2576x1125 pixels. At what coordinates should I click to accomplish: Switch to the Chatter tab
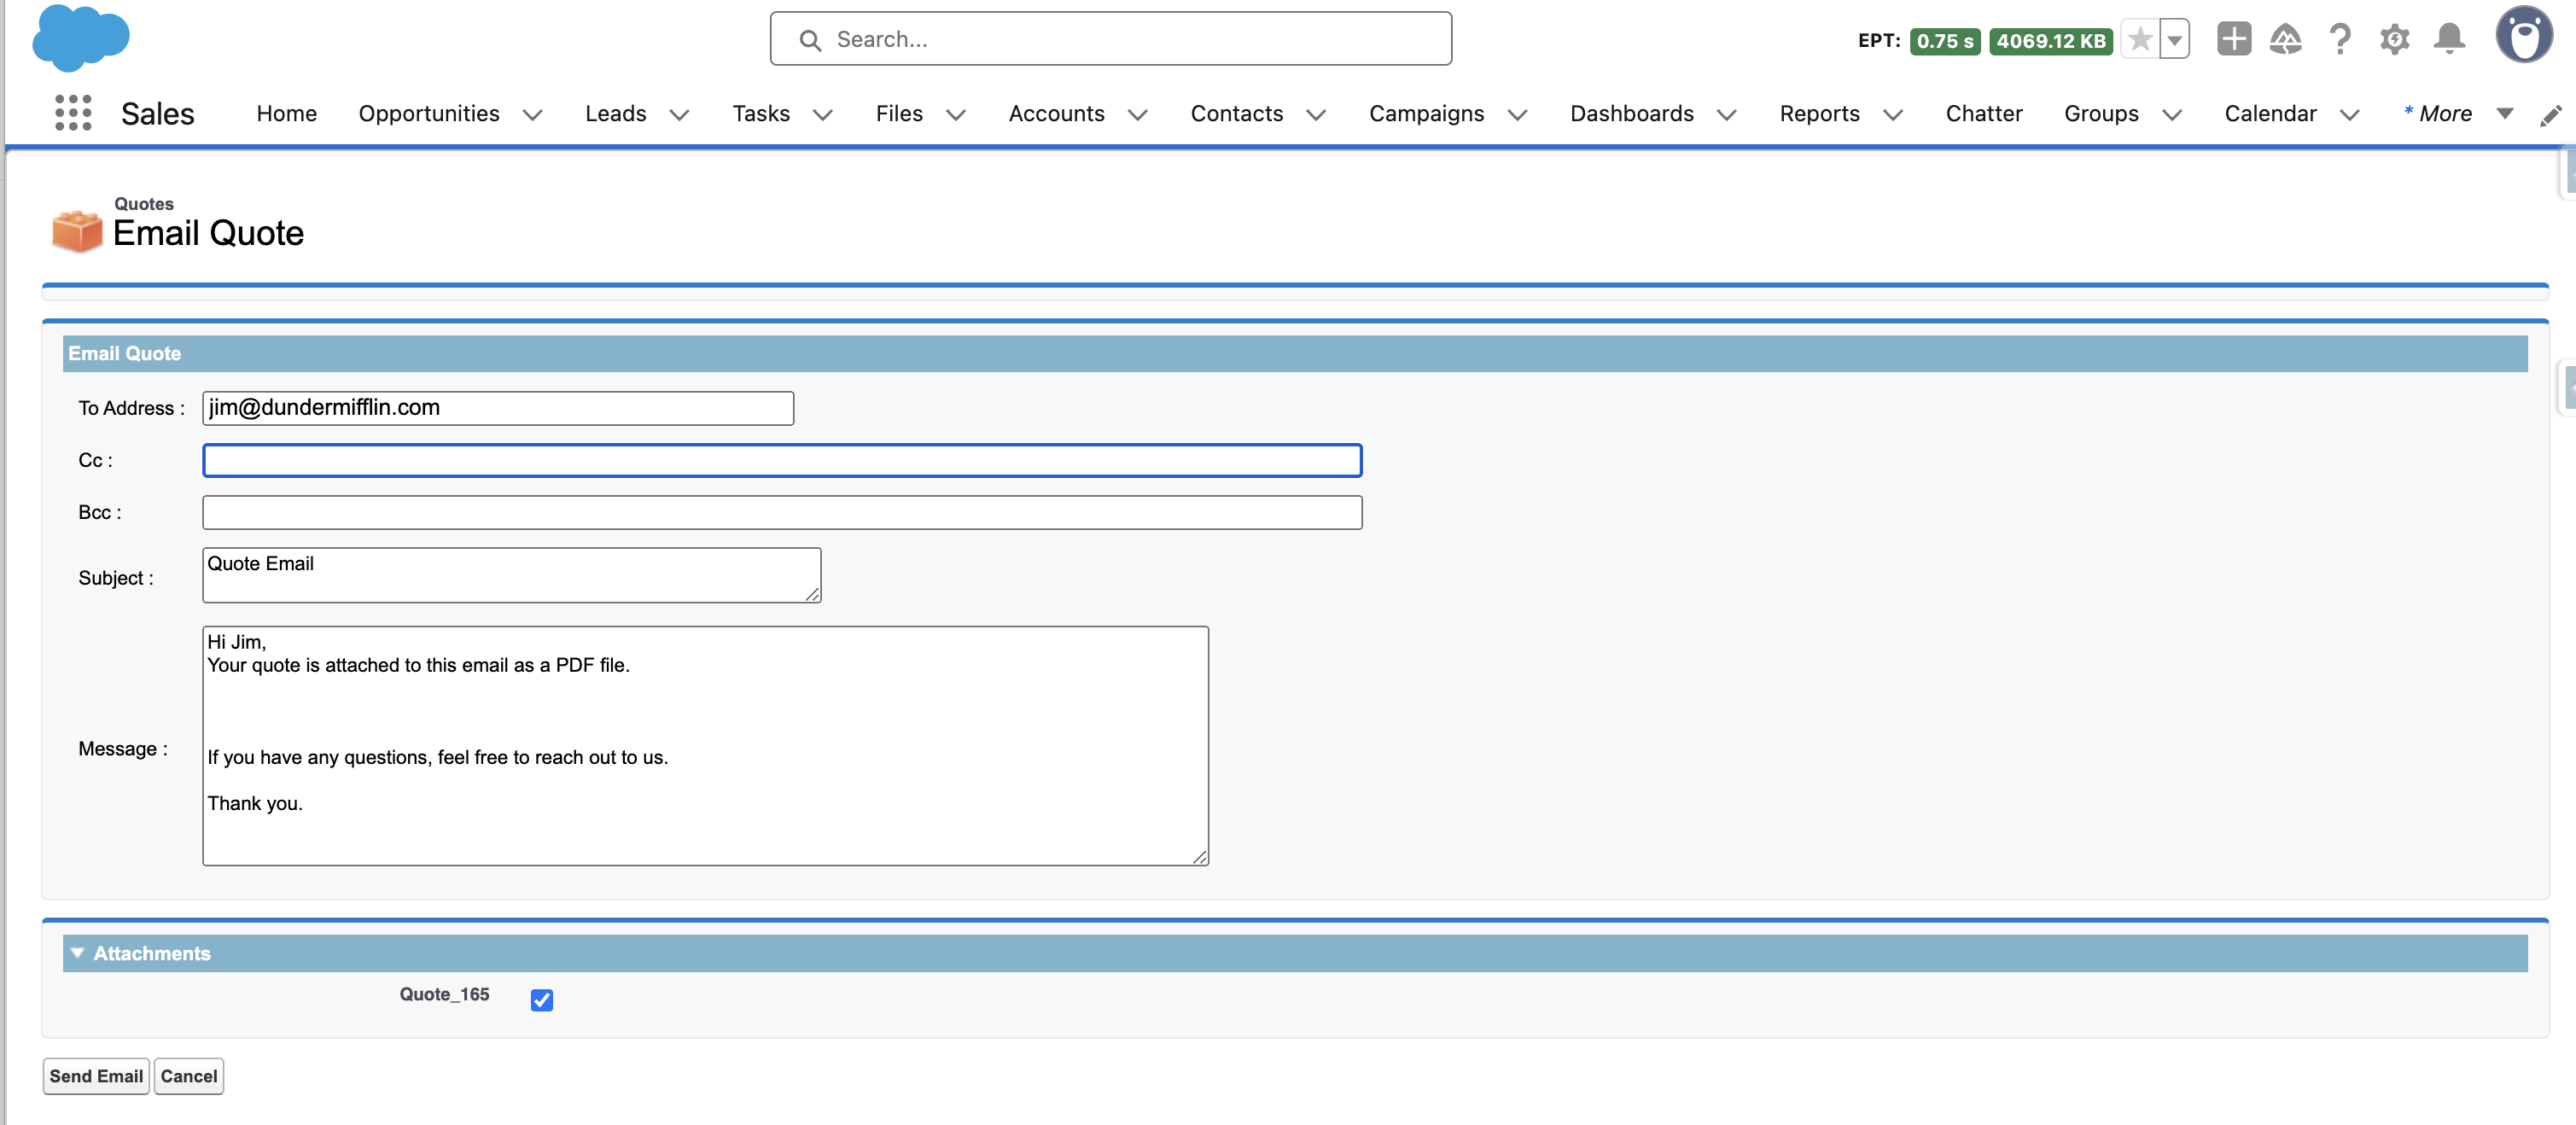coord(1984,113)
